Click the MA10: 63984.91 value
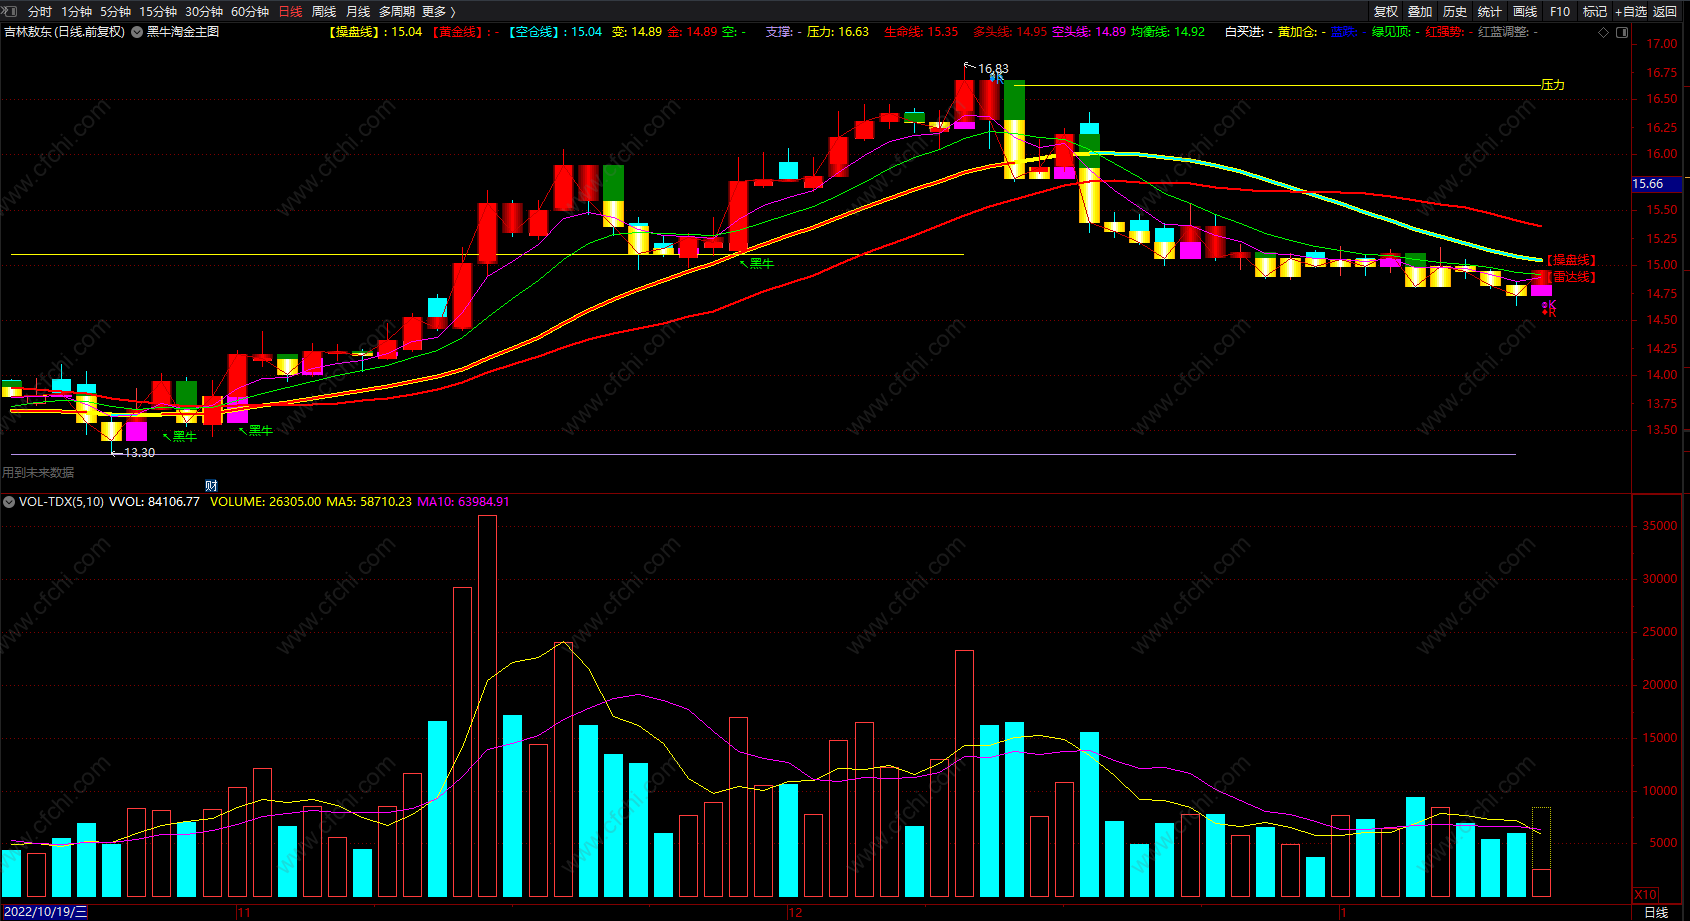The height and width of the screenshot is (921, 1690). [x=463, y=502]
